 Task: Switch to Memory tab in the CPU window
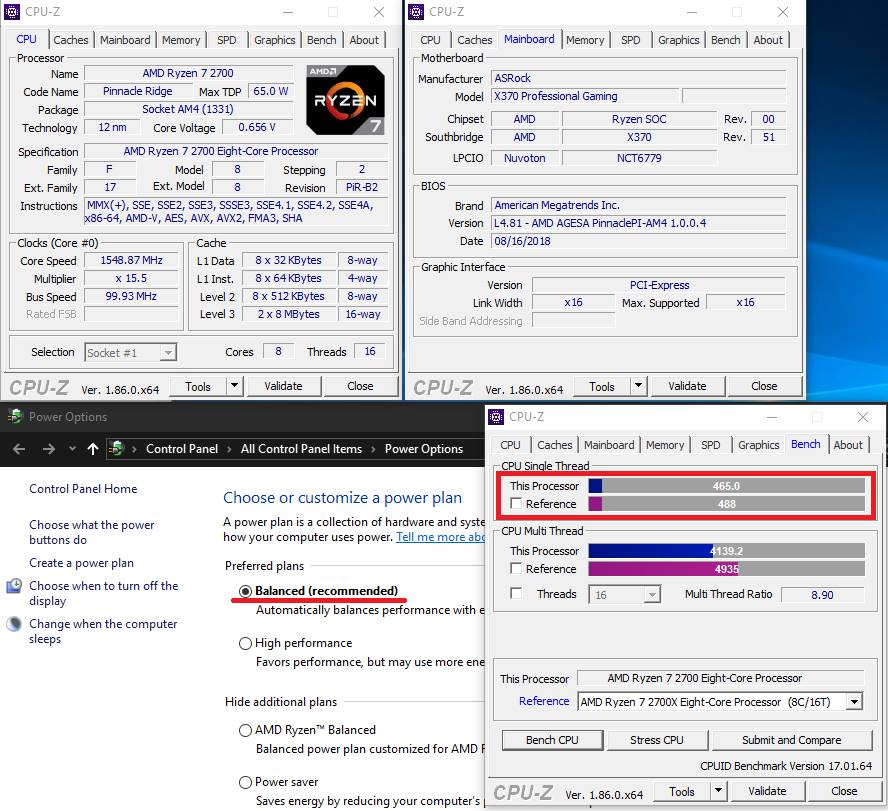181,40
